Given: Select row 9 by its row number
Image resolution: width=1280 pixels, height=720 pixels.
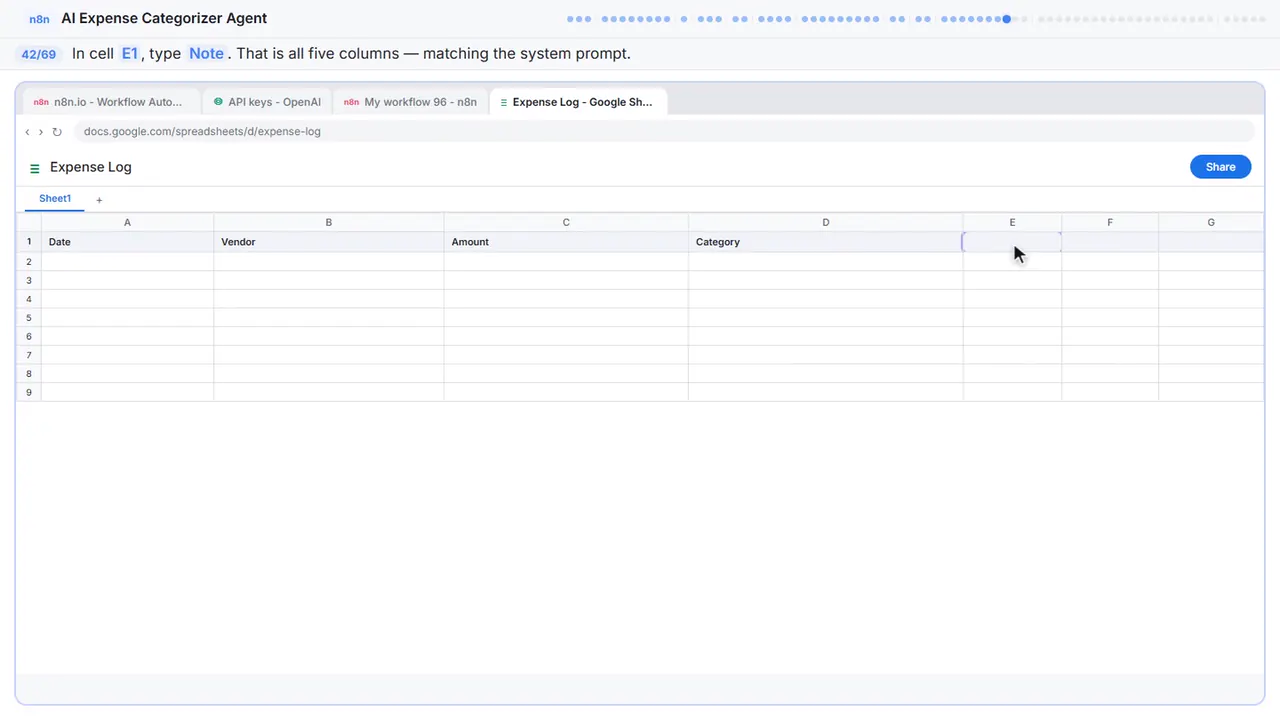Looking at the screenshot, I should (29, 393).
